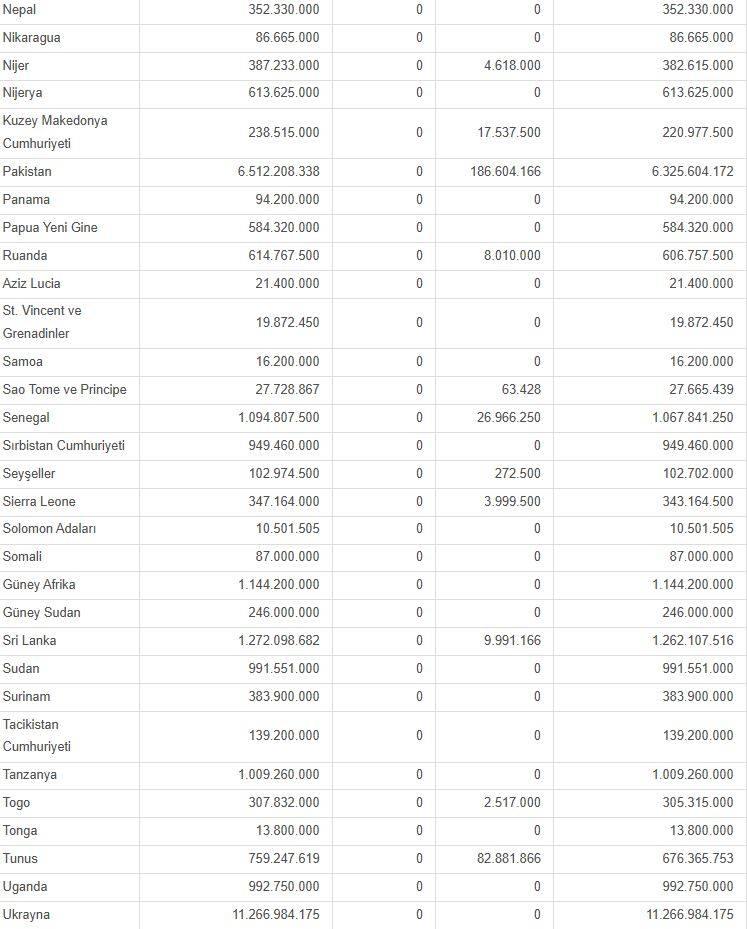747x929 pixels.
Task: Click value 6.512.208.338 for Pakistan
Action: point(278,172)
